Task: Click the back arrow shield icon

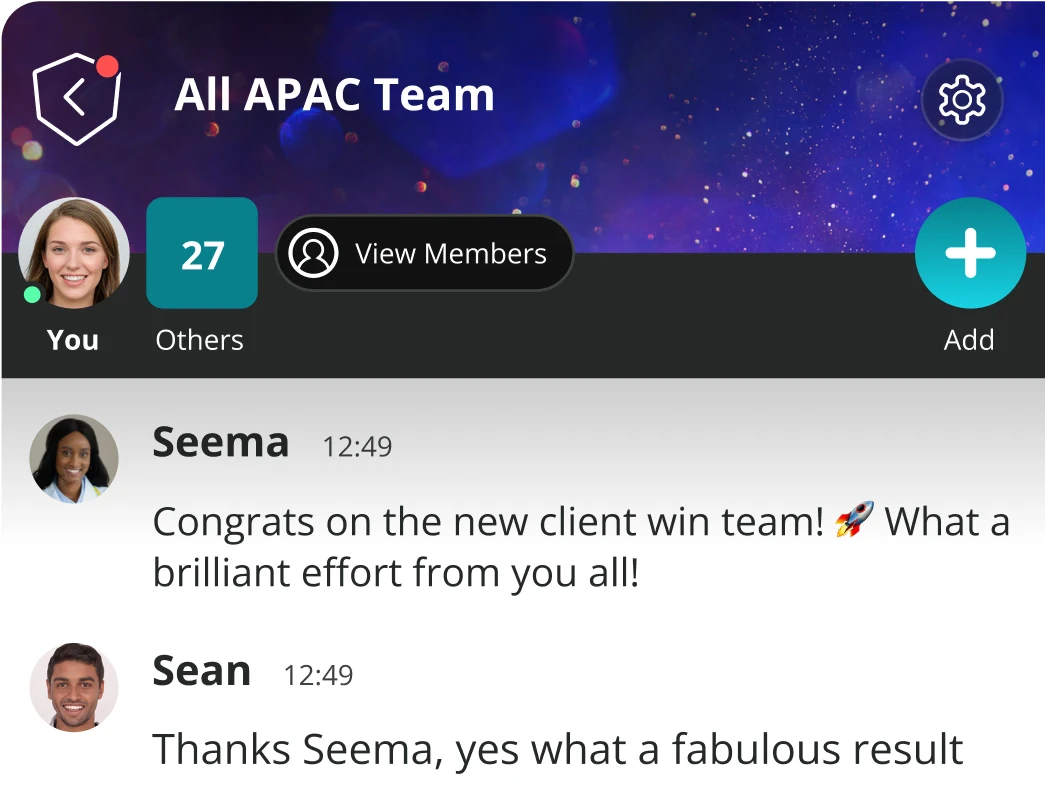Action: click(x=75, y=98)
